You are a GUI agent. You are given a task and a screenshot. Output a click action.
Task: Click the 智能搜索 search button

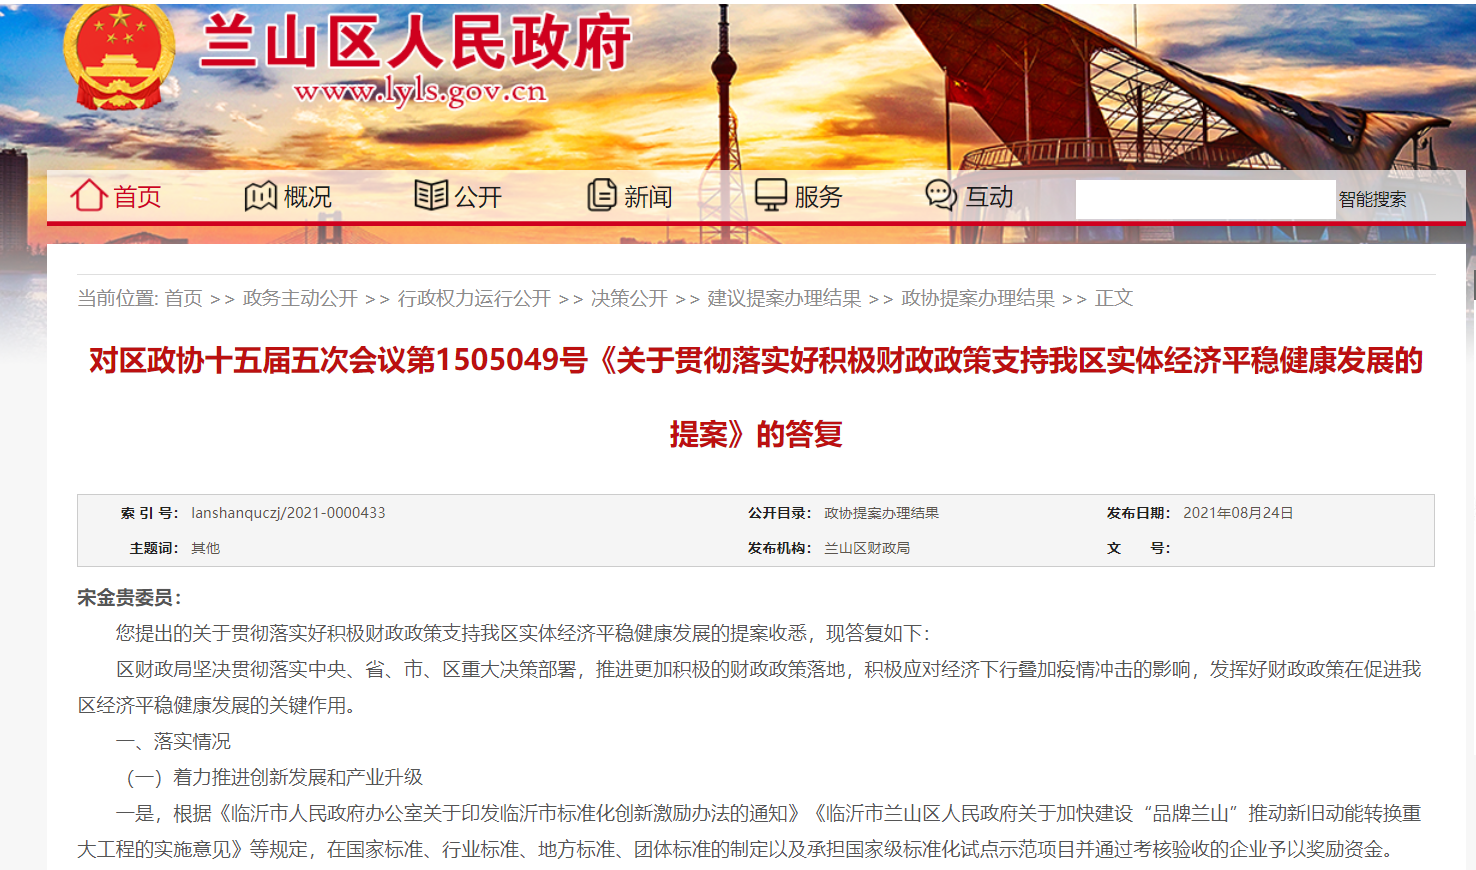point(1372,199)
